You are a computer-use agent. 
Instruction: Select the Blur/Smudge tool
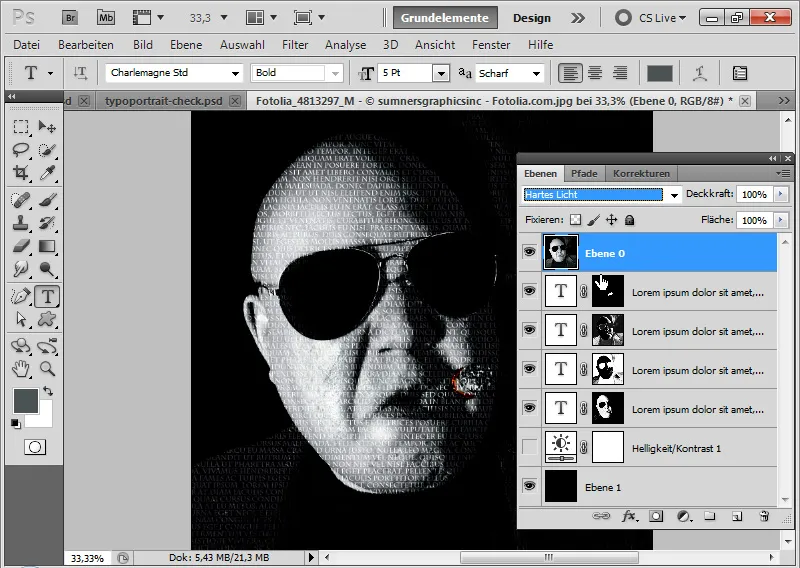21,268
